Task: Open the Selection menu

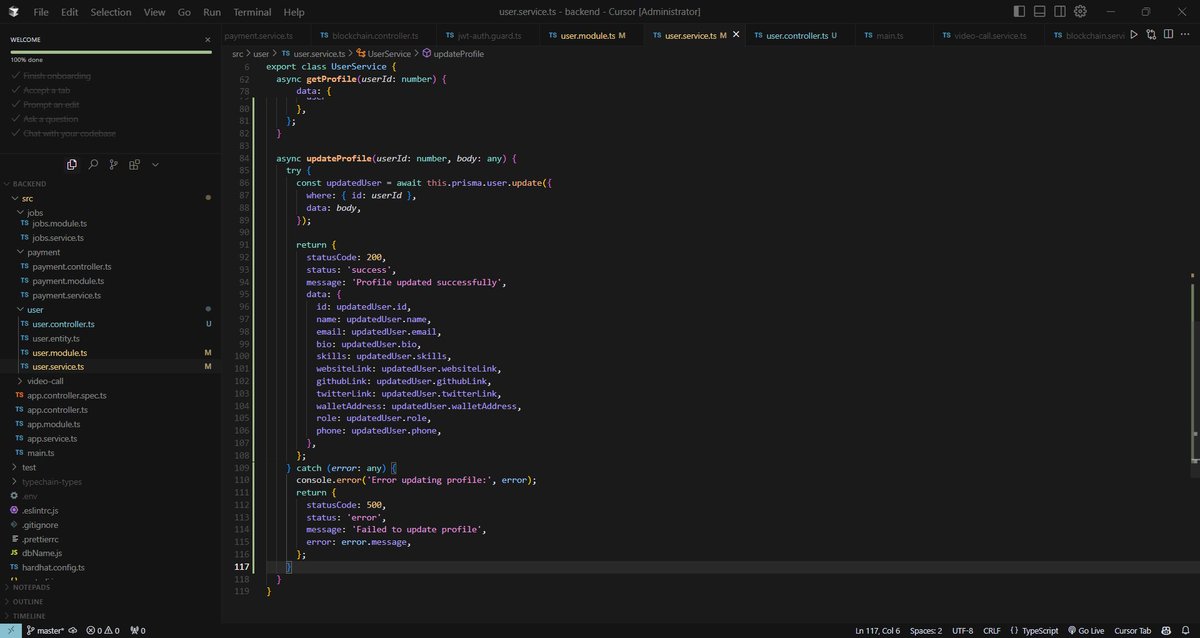Action: [x=110, y=12]
